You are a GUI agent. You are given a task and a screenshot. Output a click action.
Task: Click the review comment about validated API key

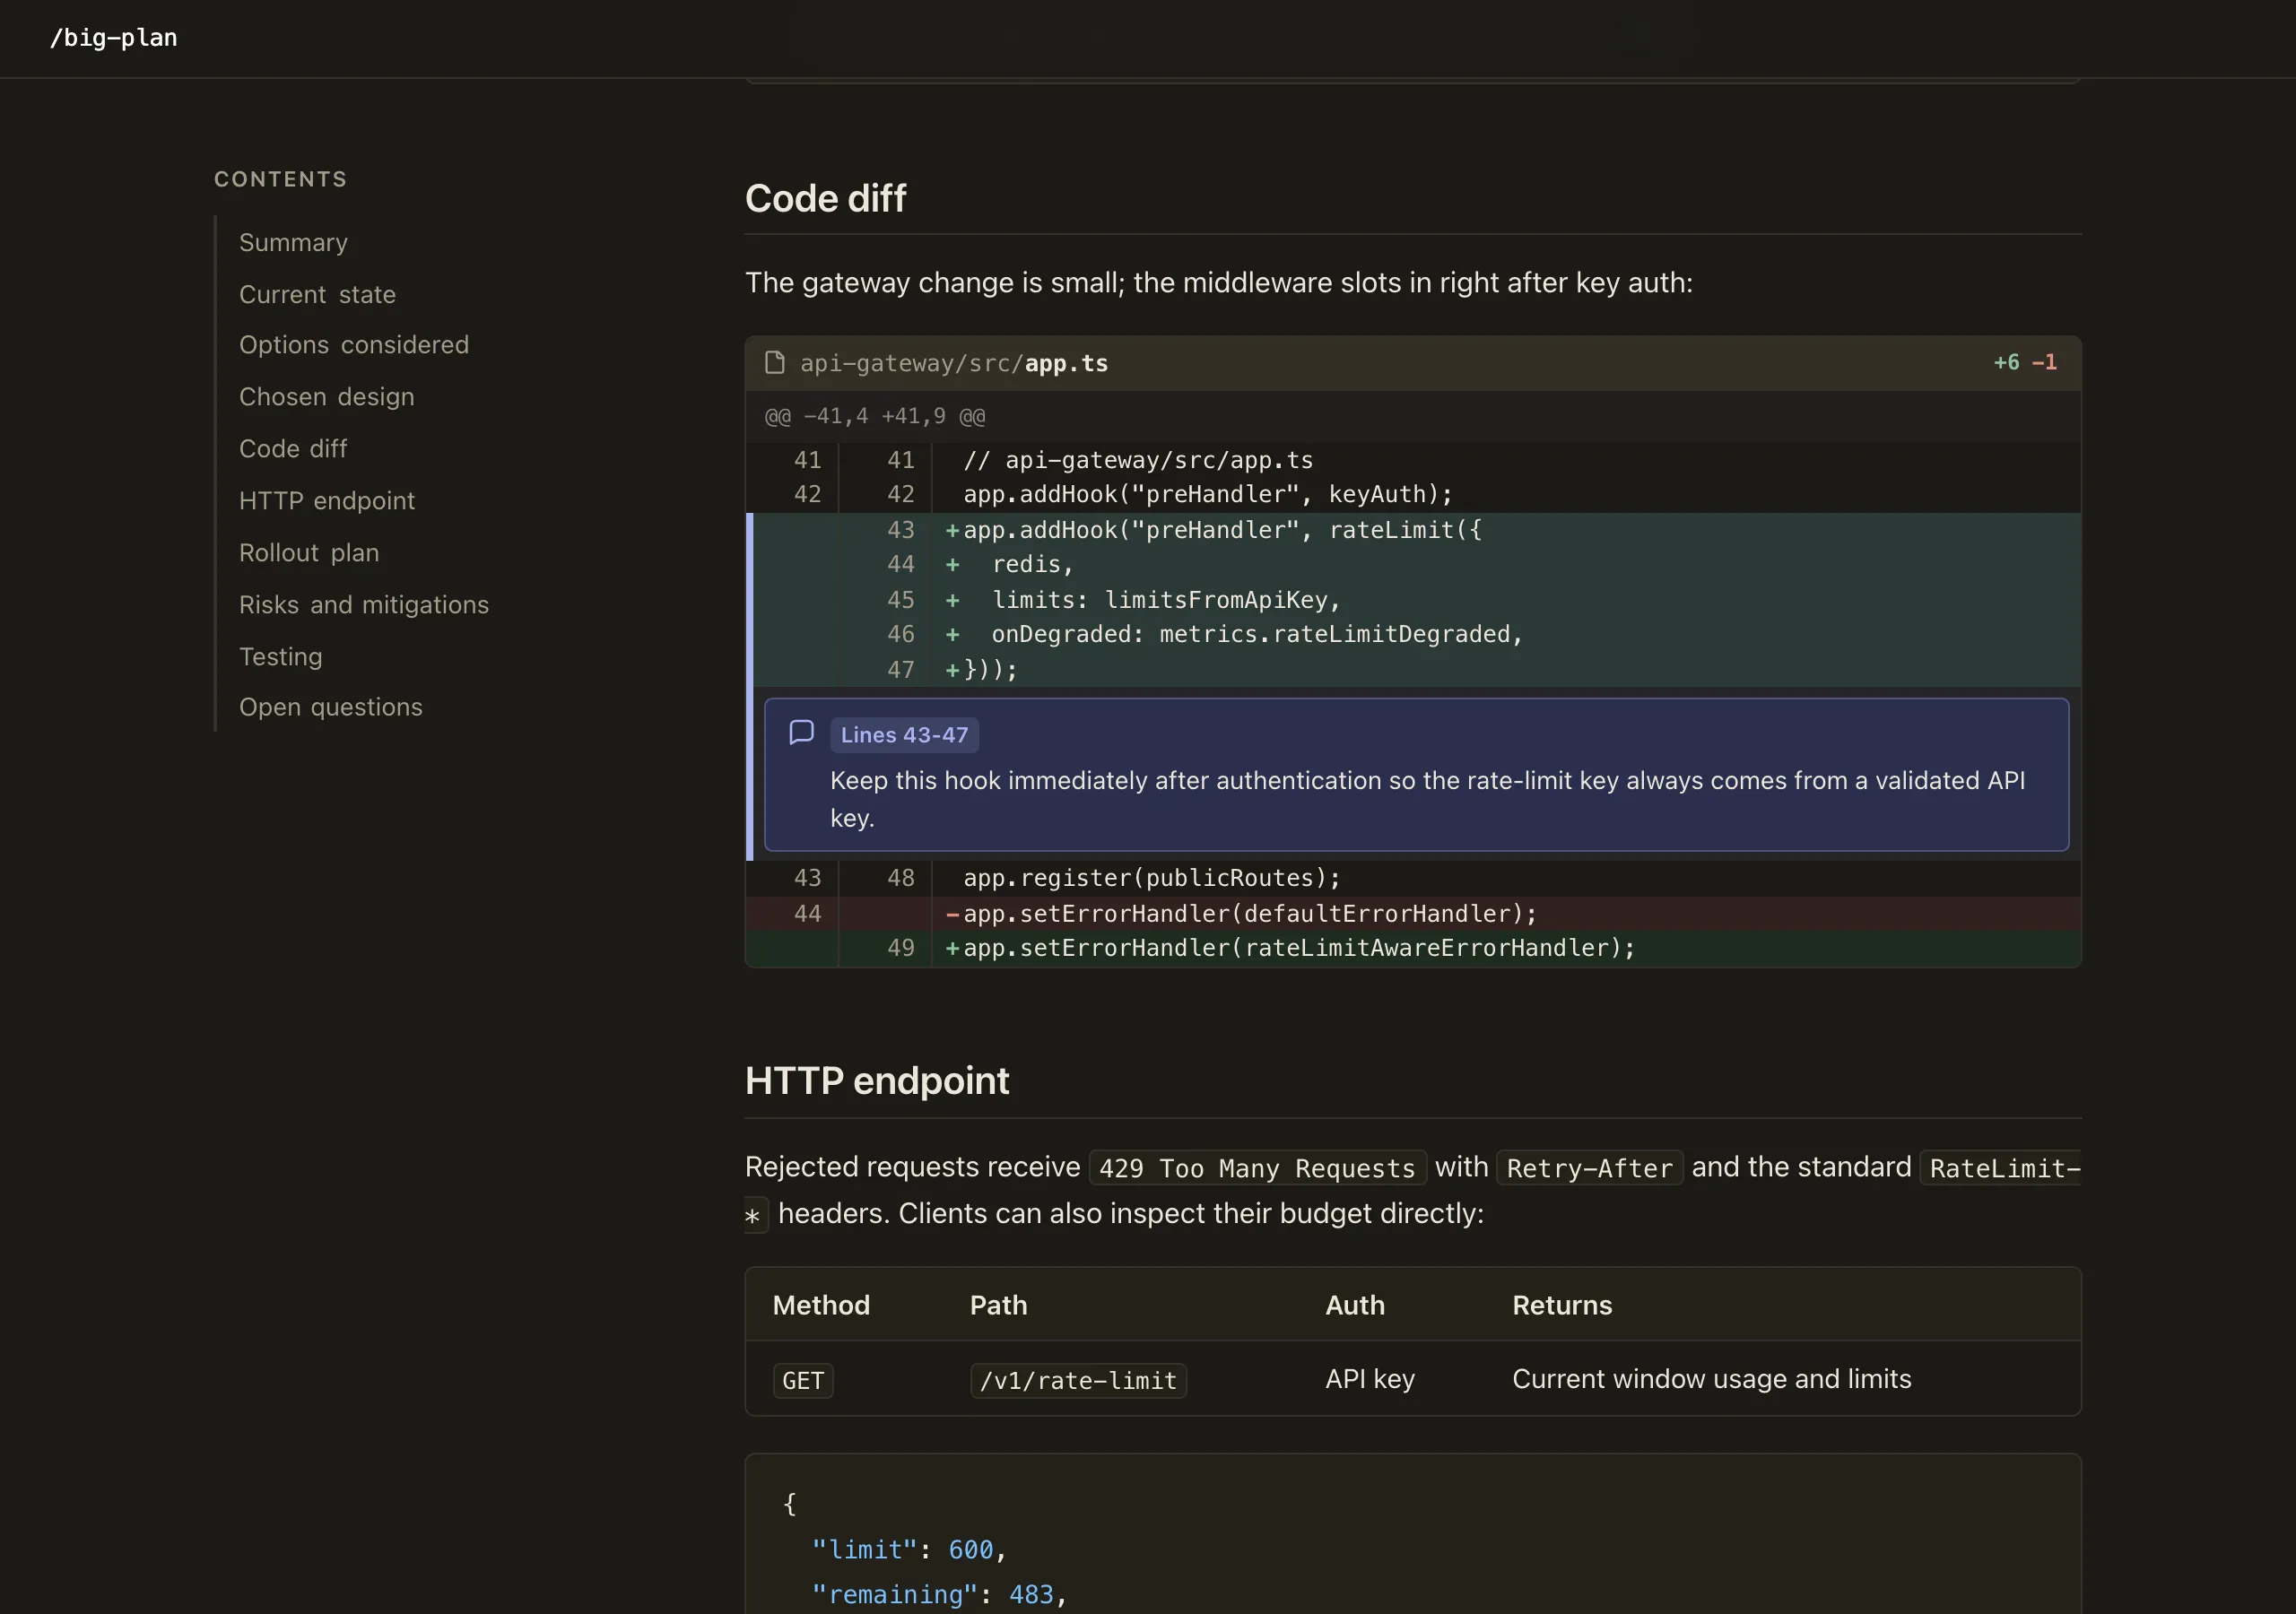point(1427,799)
